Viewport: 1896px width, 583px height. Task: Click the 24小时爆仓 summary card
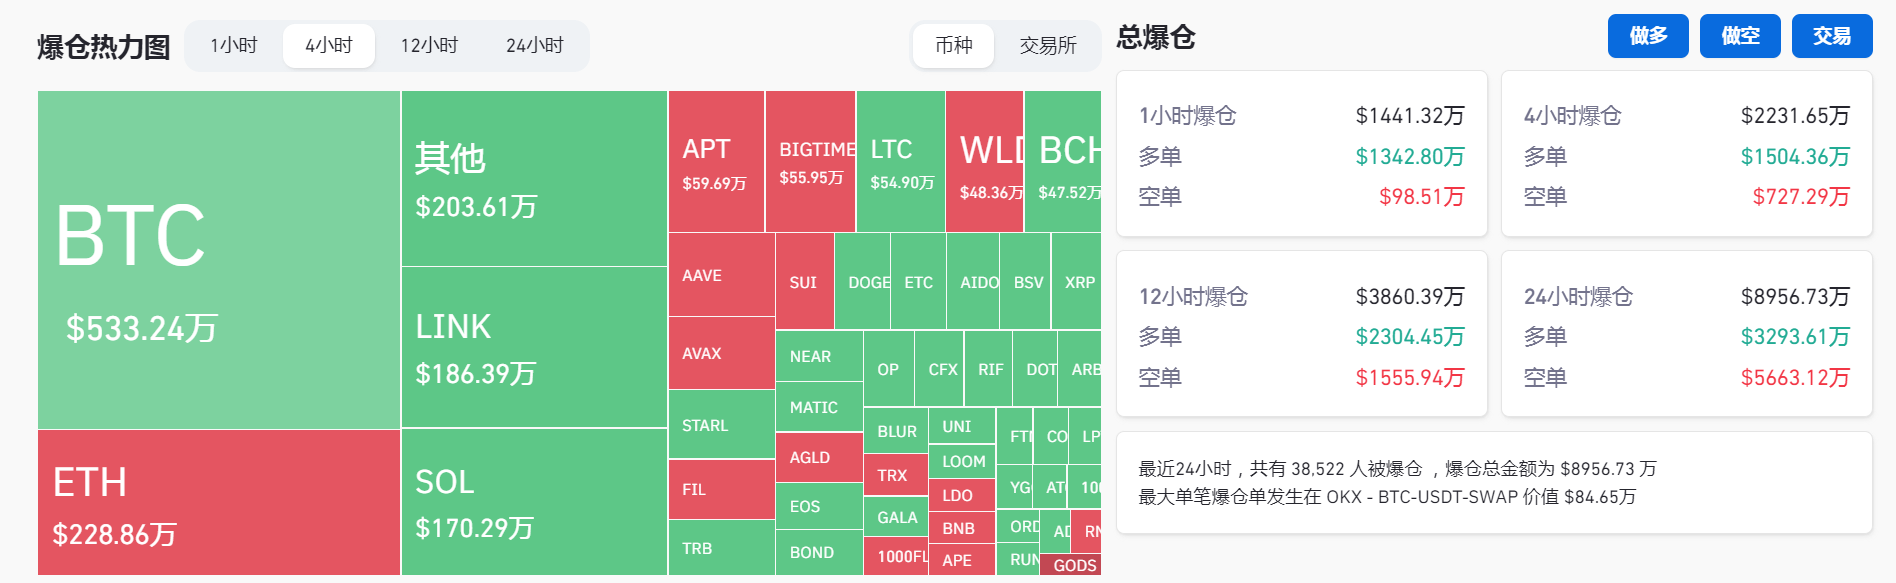pyautogui.click(x=1687, y=335)
